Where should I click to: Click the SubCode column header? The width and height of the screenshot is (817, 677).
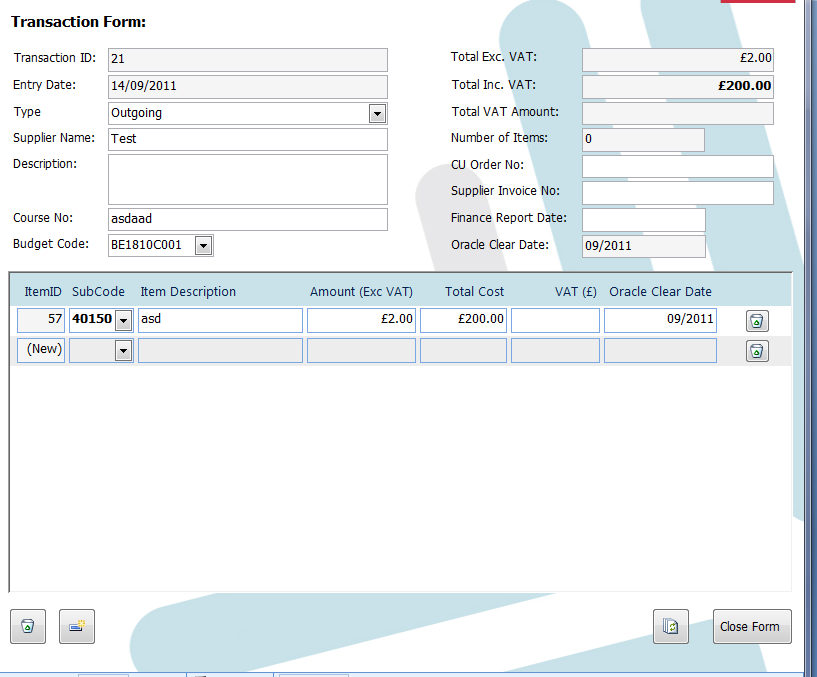click(x=98, y=292)
